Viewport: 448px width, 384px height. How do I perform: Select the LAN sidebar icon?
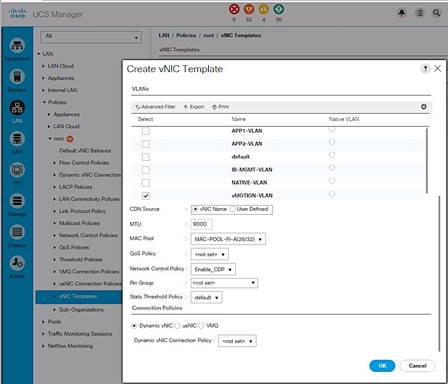pos(17,107)
